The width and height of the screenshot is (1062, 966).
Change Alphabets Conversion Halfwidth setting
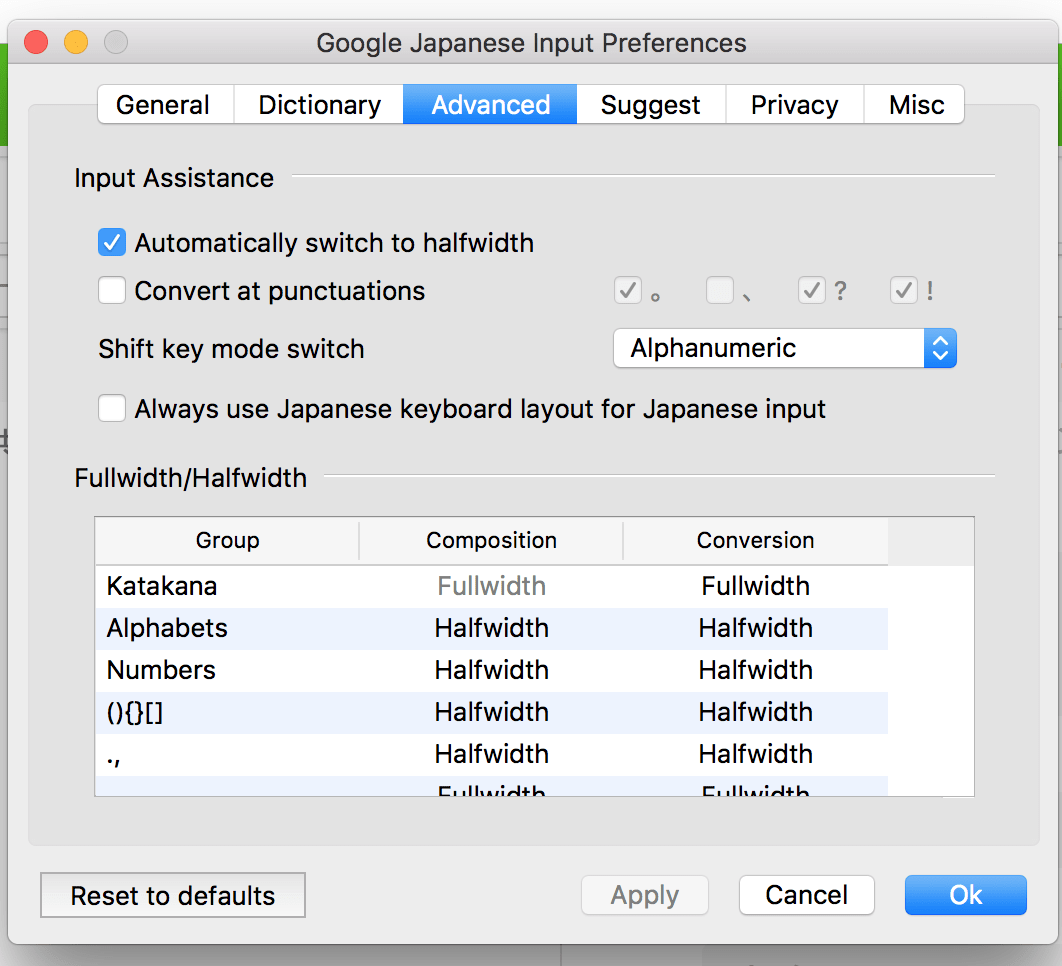click(755, 628)
